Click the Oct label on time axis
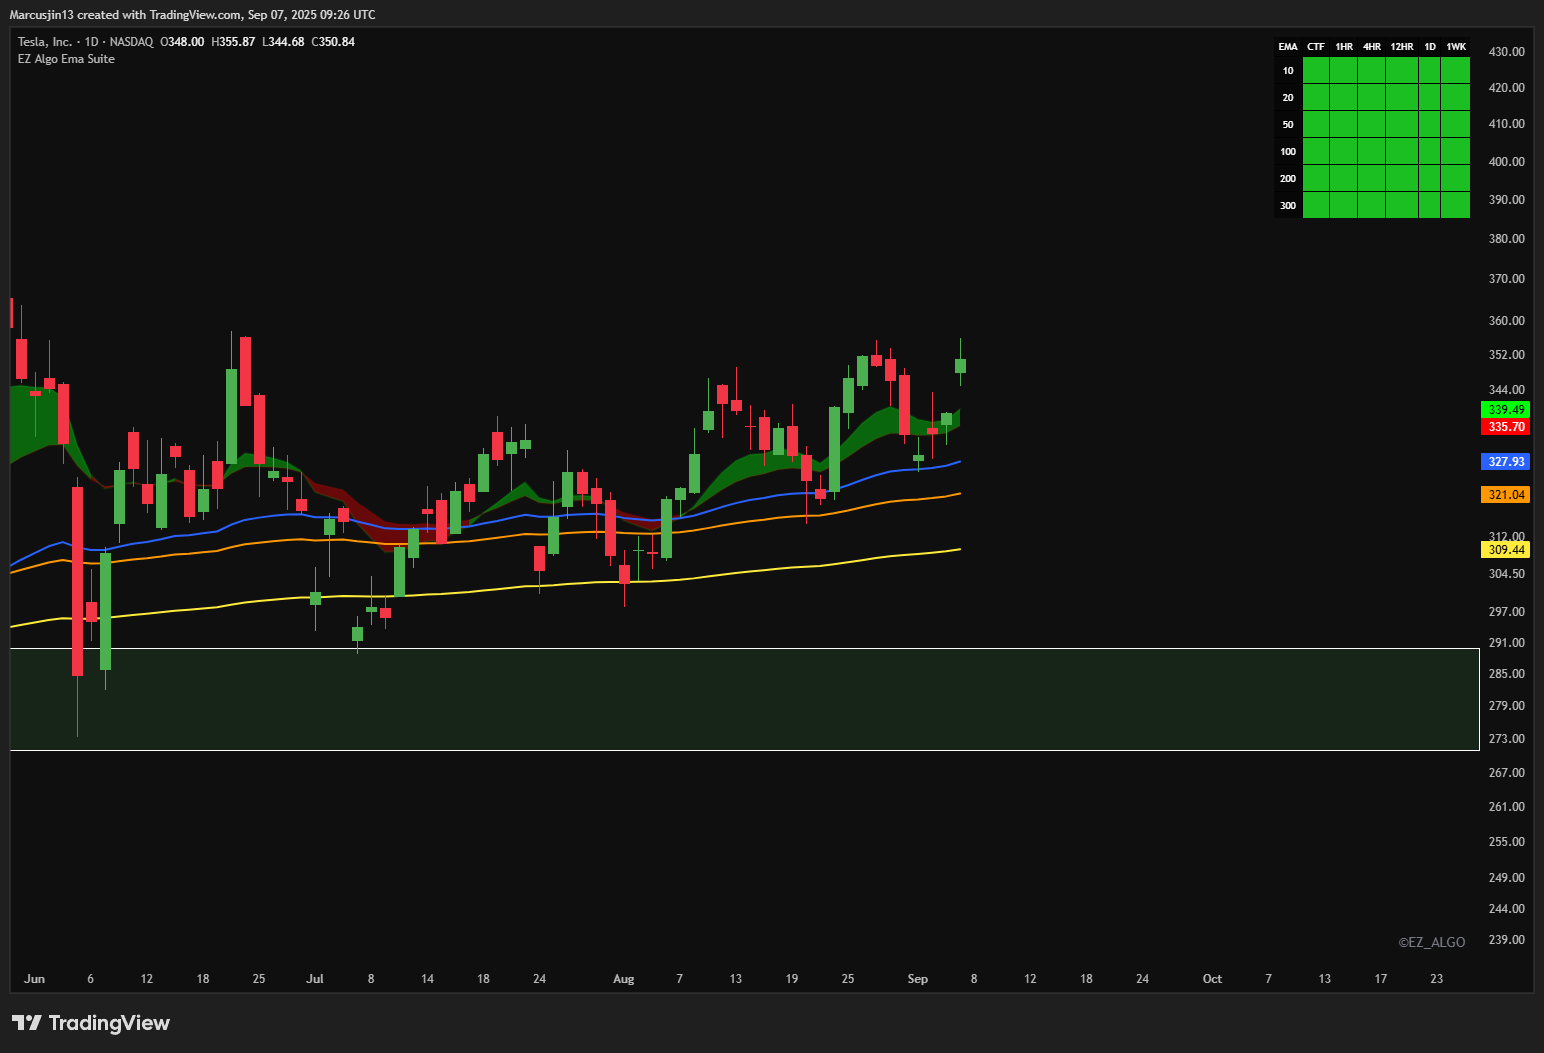The image size is (1544, 1053). 1212,979
